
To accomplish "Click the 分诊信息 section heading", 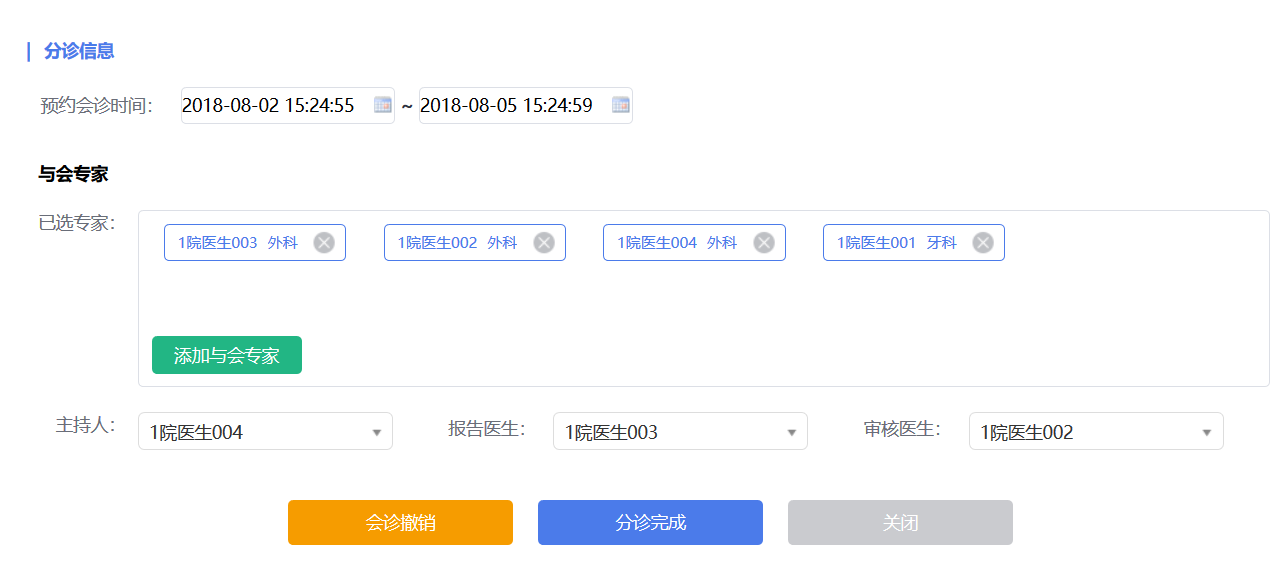I will 79,51.
